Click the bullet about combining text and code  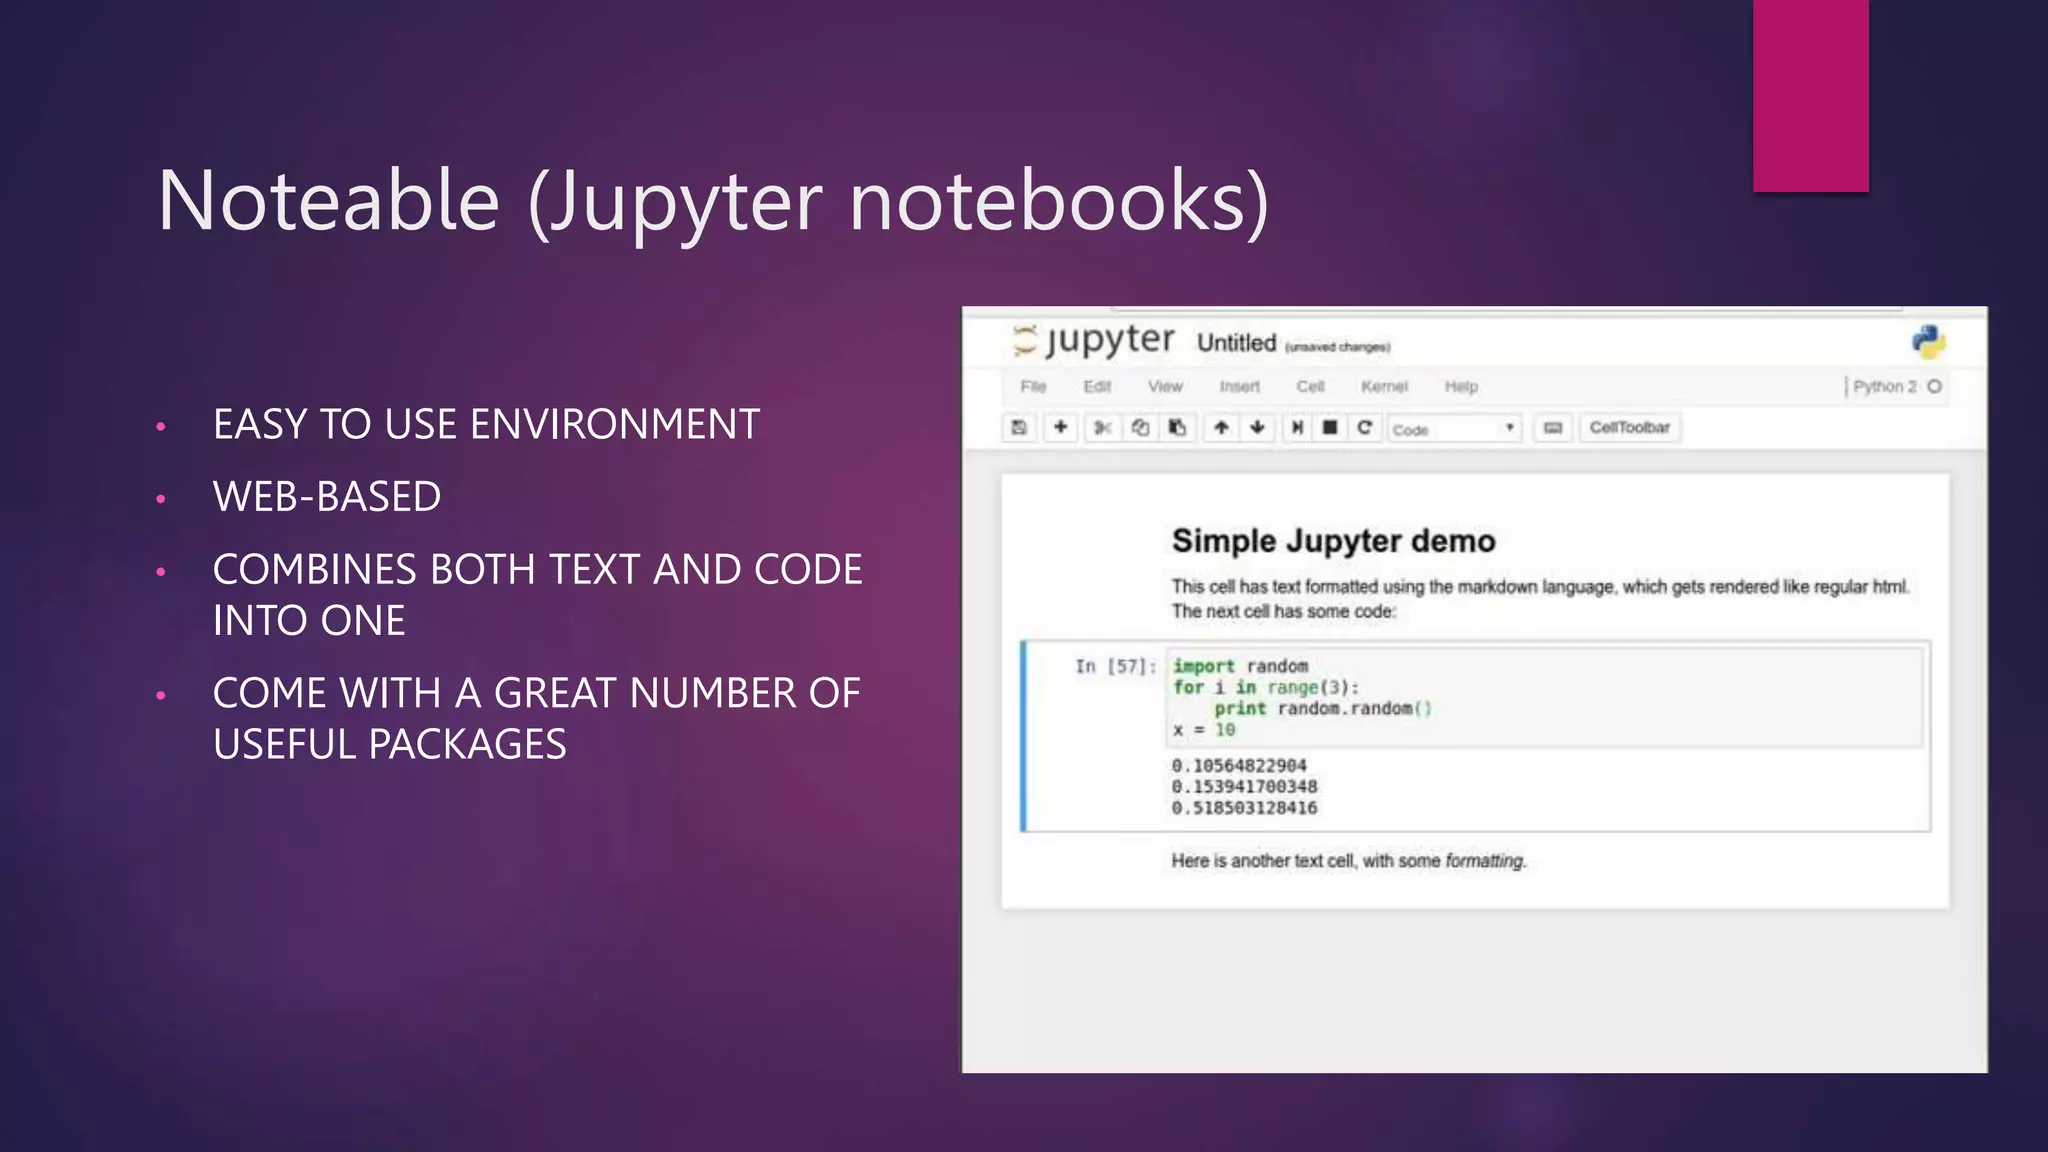pyautogui.click(x=538, y=594)
